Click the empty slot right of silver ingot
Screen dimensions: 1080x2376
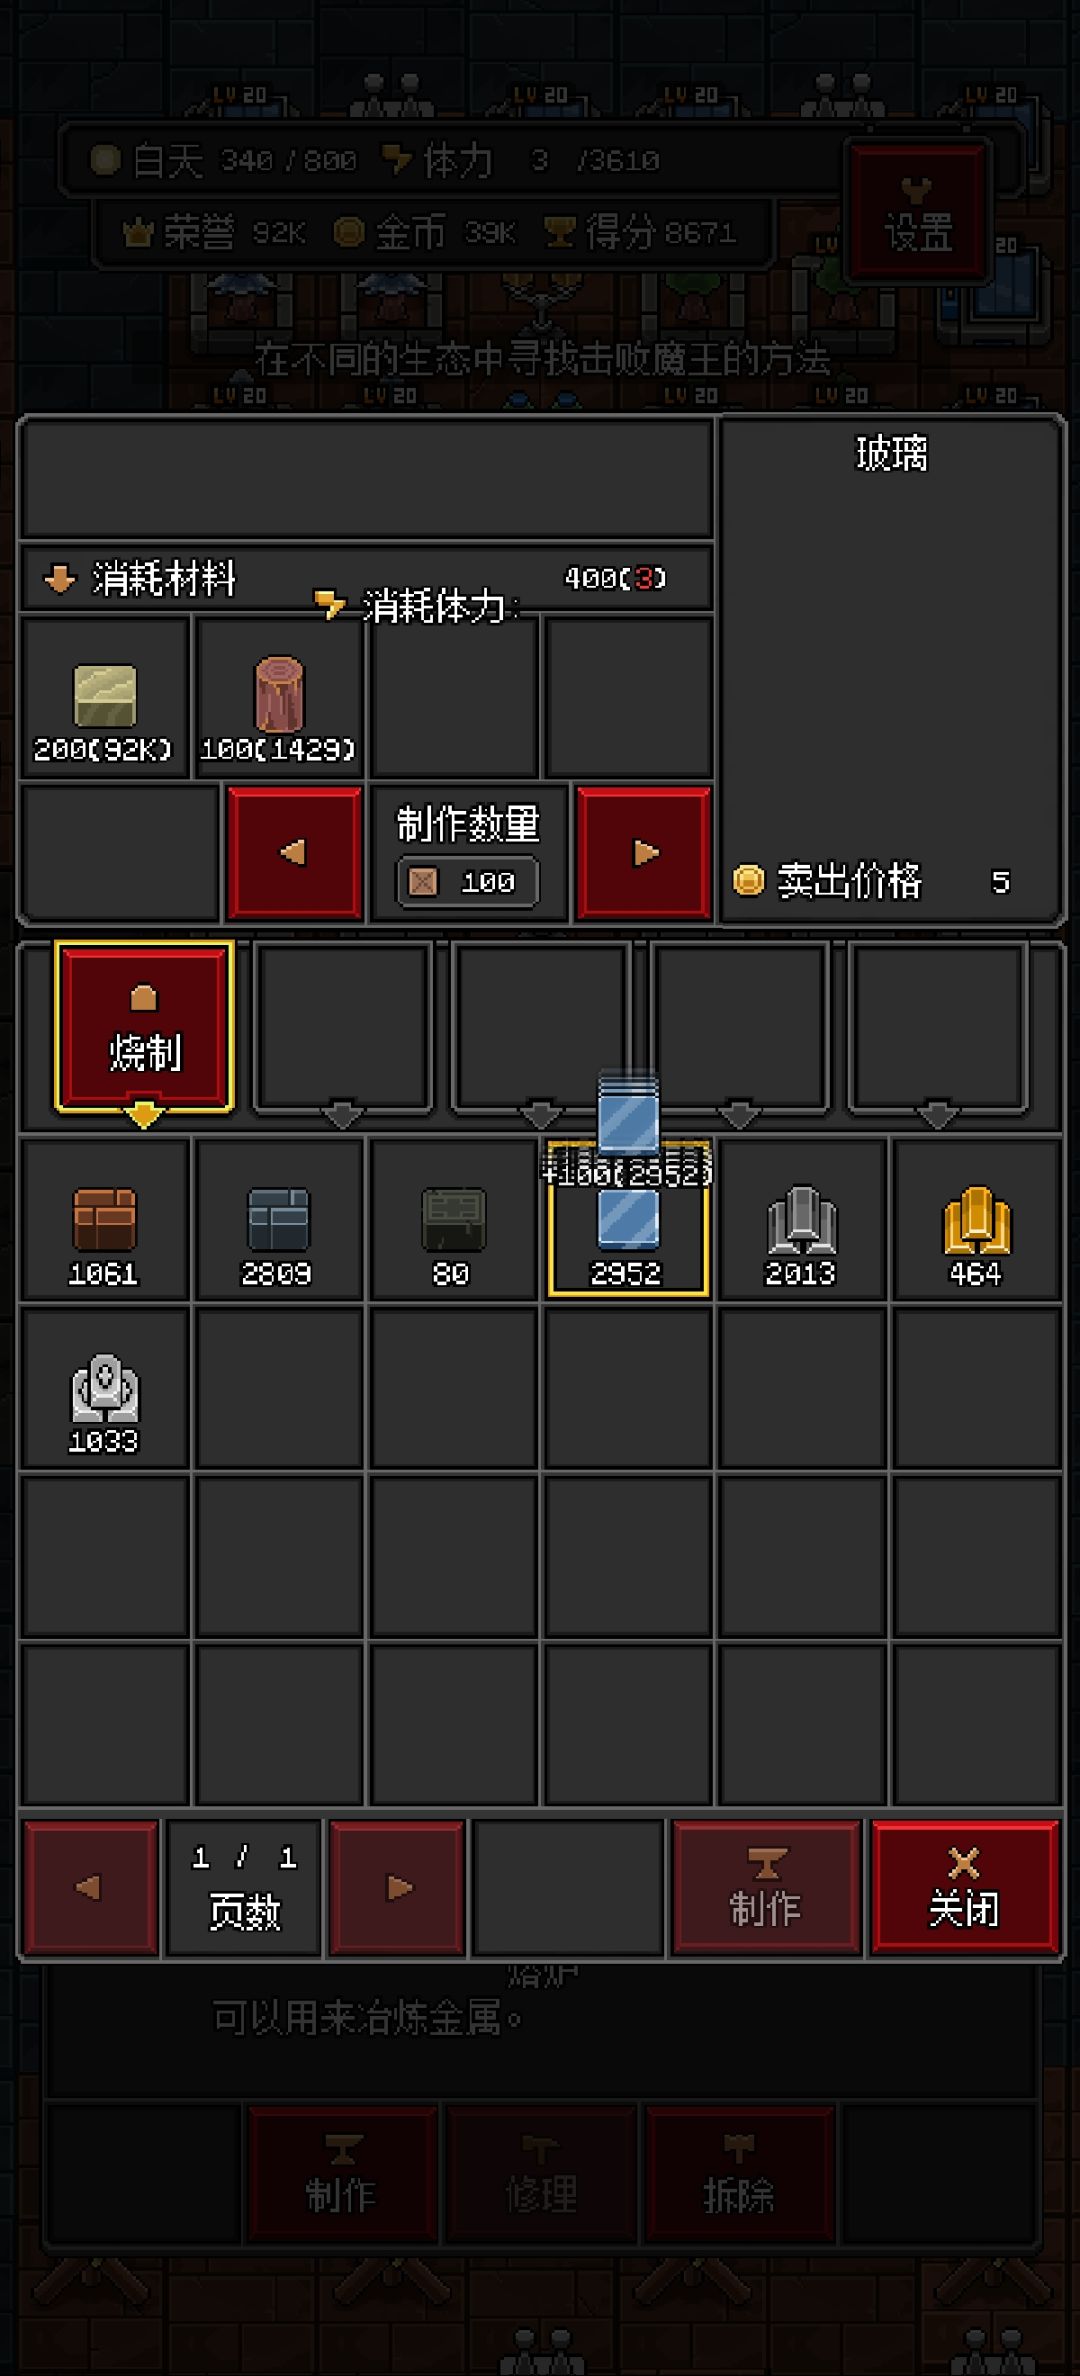(279, 1388)
